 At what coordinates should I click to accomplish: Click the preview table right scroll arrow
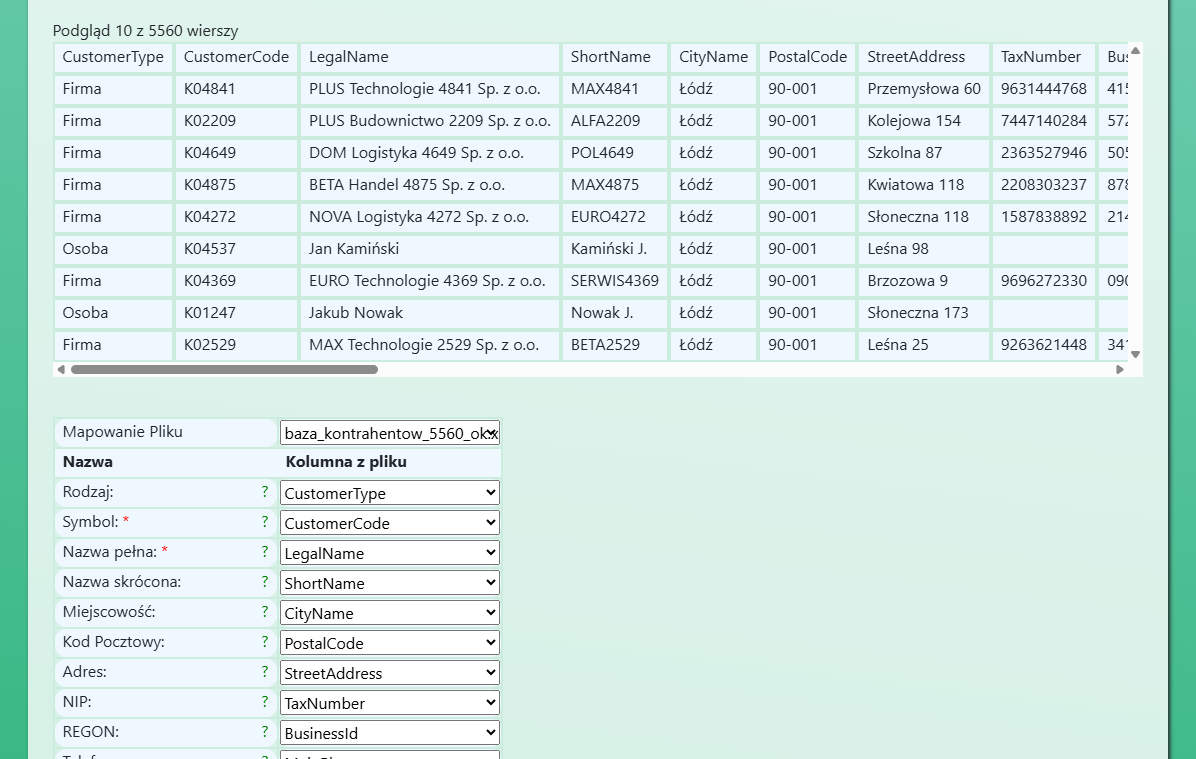tap(1120, 369)
